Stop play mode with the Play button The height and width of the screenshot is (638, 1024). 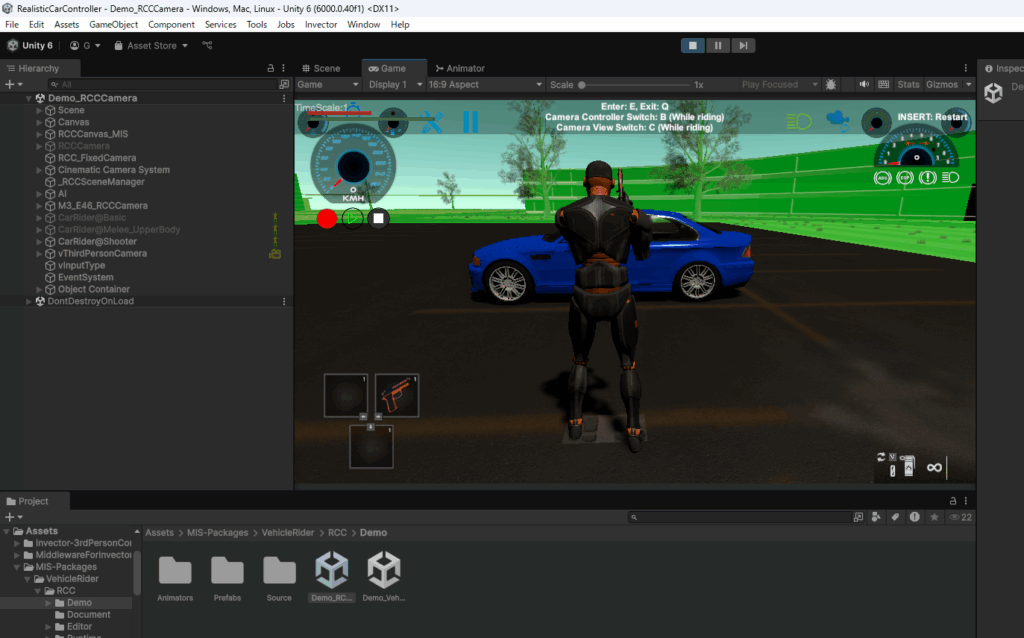693,46
